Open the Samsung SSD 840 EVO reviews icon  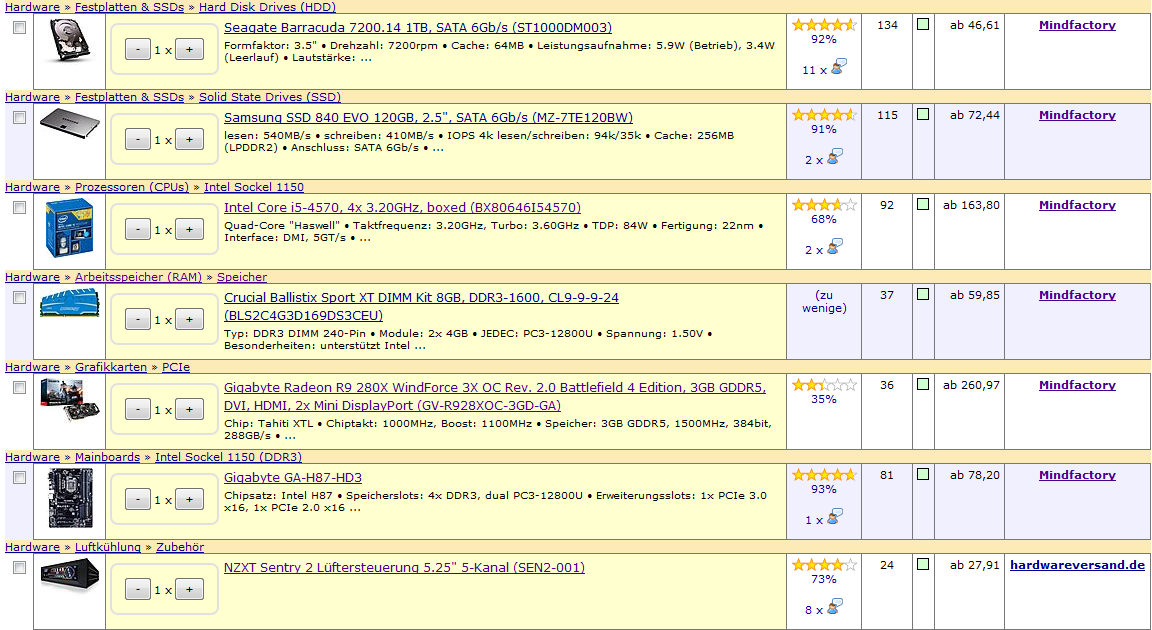tap(834, 157)
